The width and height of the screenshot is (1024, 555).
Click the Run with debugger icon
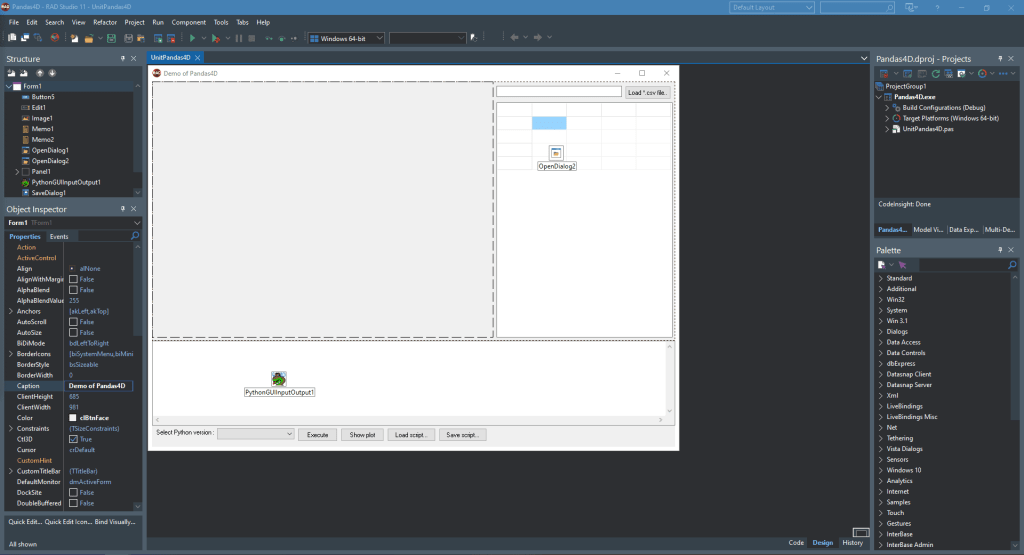point(216,38)
